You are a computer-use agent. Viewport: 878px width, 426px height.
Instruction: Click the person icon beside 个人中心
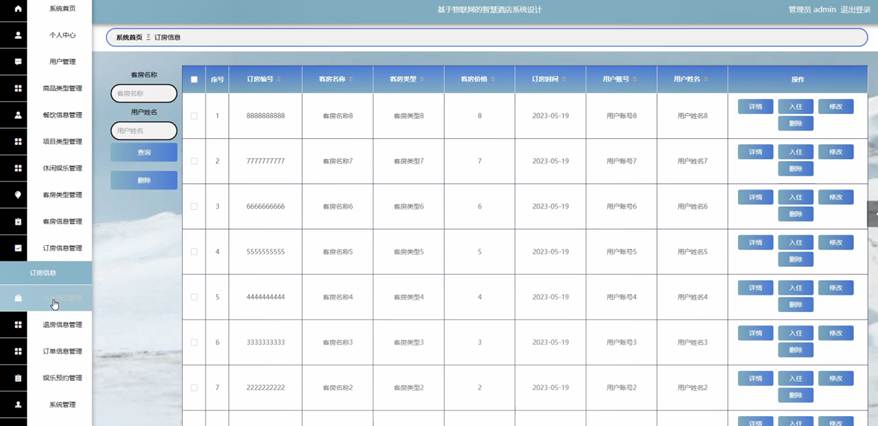coord(18,35)
